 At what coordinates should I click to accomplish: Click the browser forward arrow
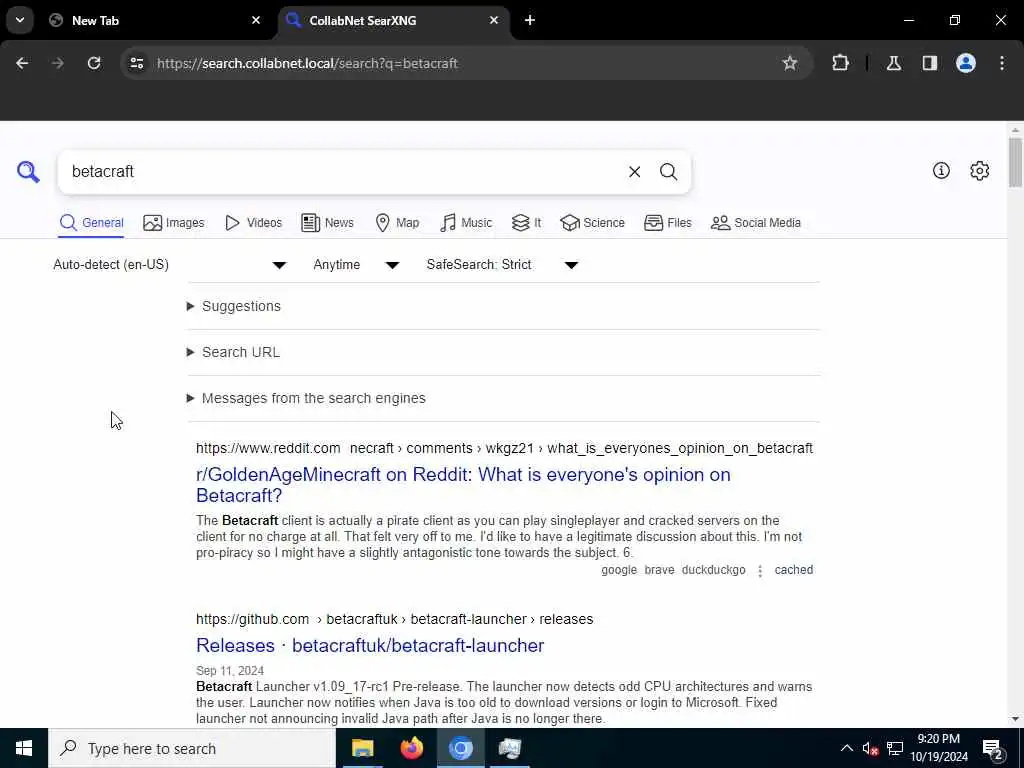click(x=58, y=63)
